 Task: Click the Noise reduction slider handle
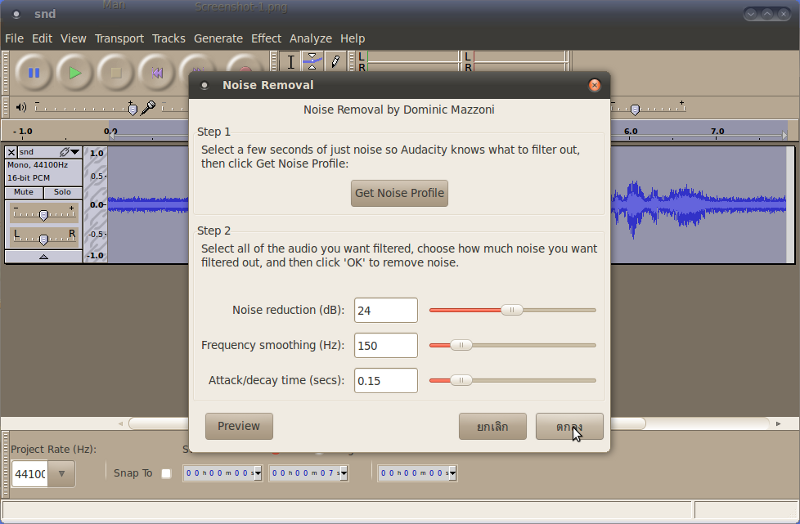[x=512, y=310]
